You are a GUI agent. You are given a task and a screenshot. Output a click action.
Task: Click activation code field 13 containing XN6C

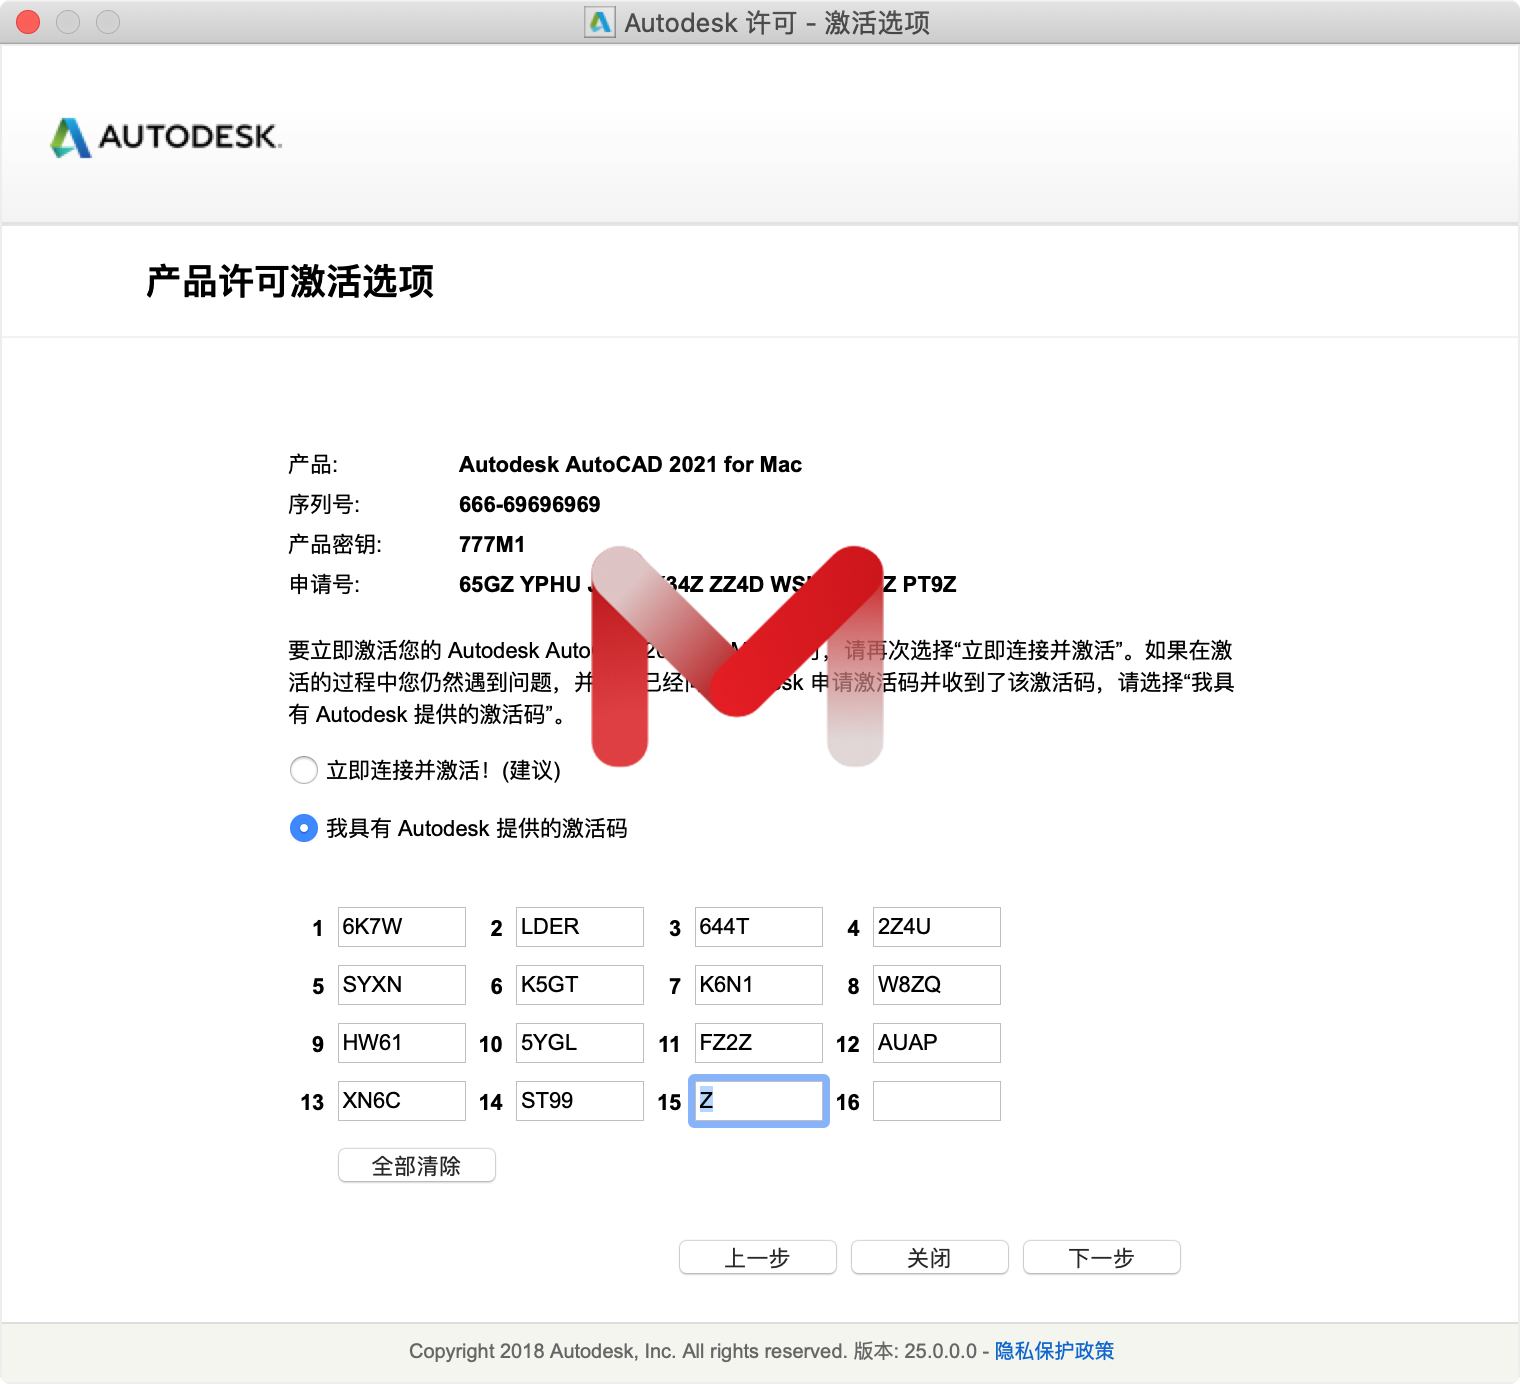(x=402, y=1101)
